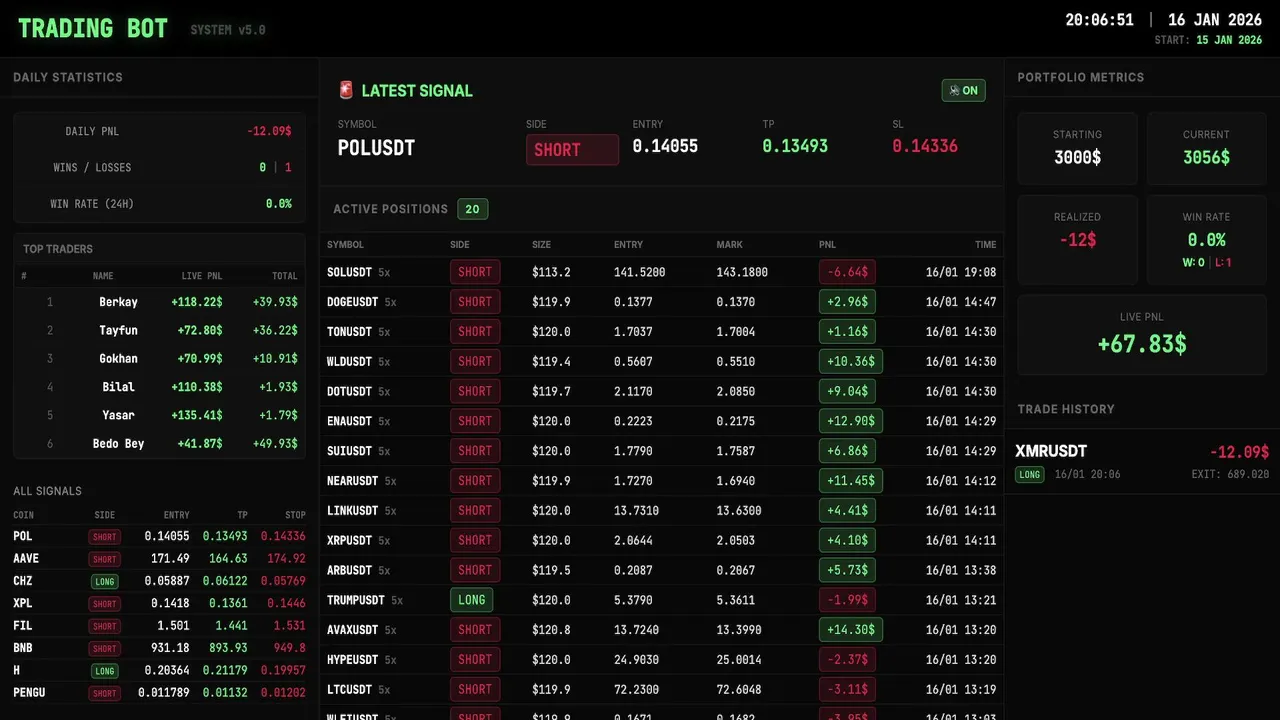Click the LONG badge for H signal

104,670
